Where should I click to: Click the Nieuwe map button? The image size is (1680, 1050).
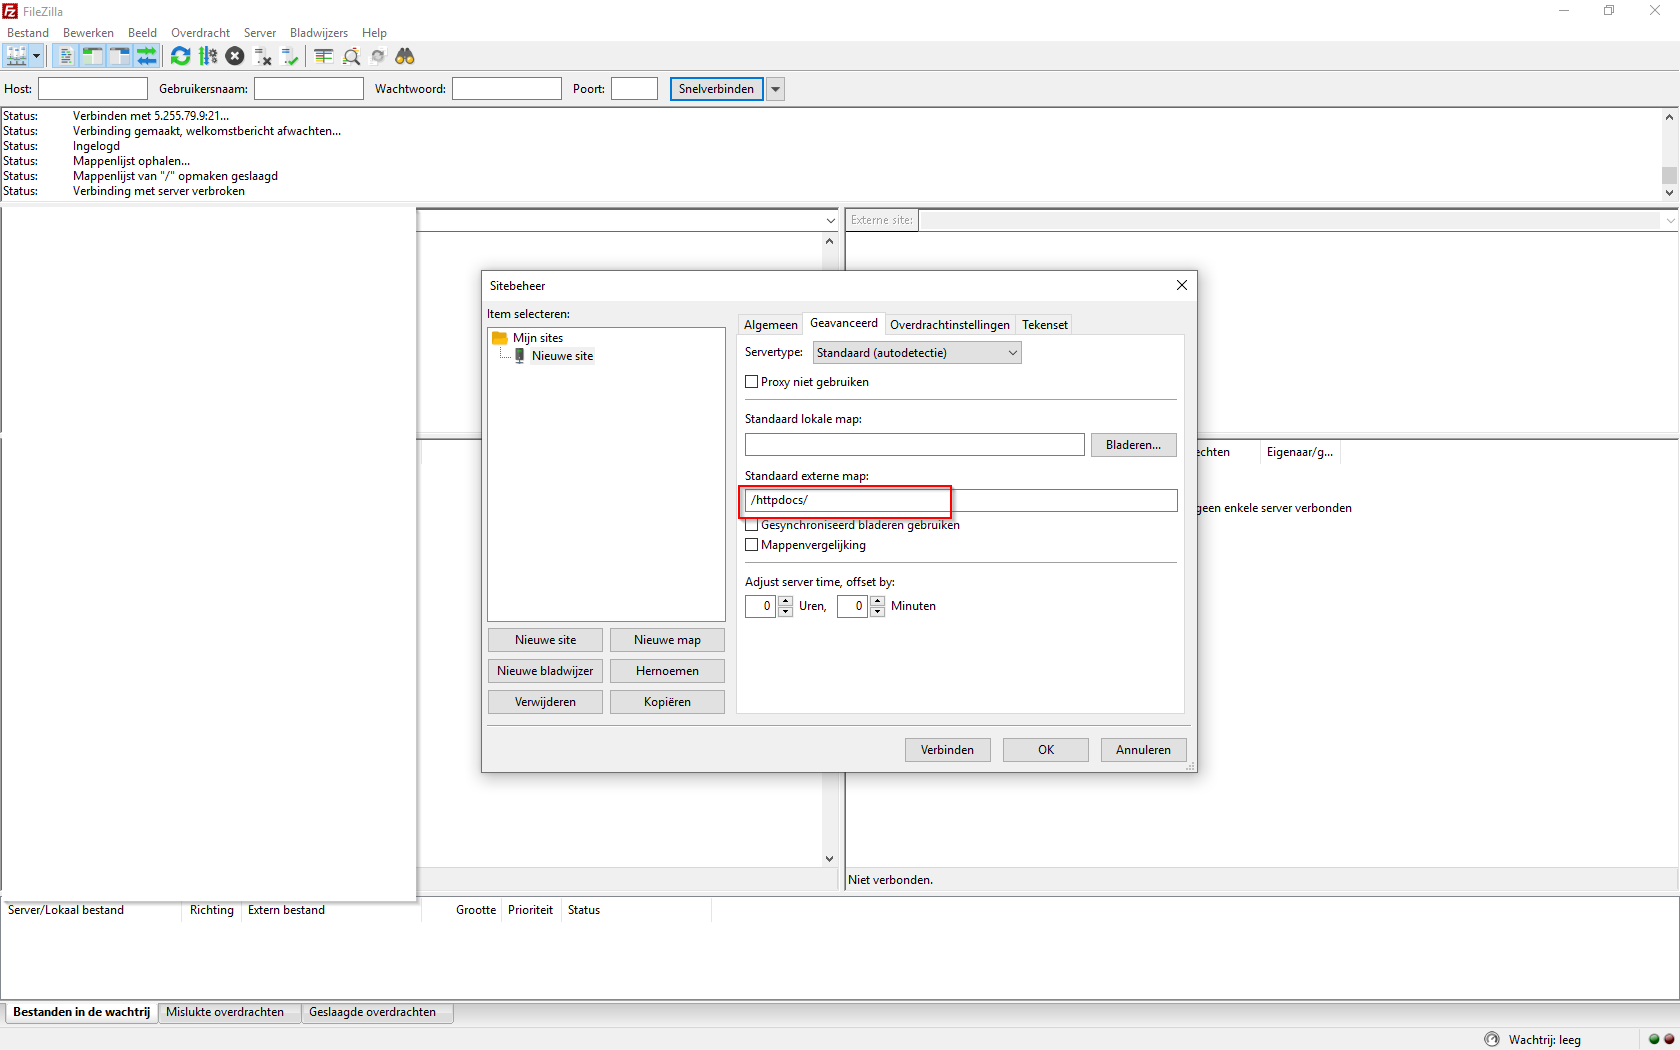pos(667,640)
